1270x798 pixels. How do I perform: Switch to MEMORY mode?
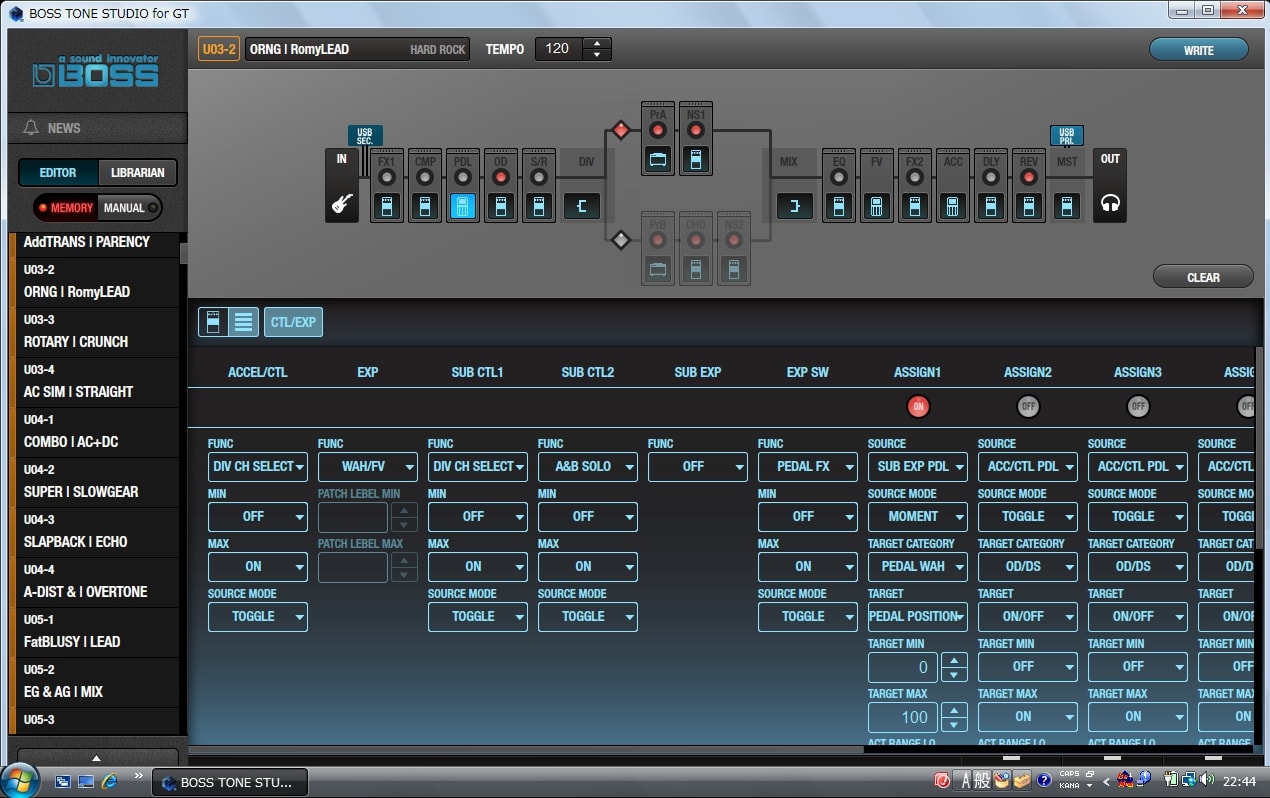[66, 208]
